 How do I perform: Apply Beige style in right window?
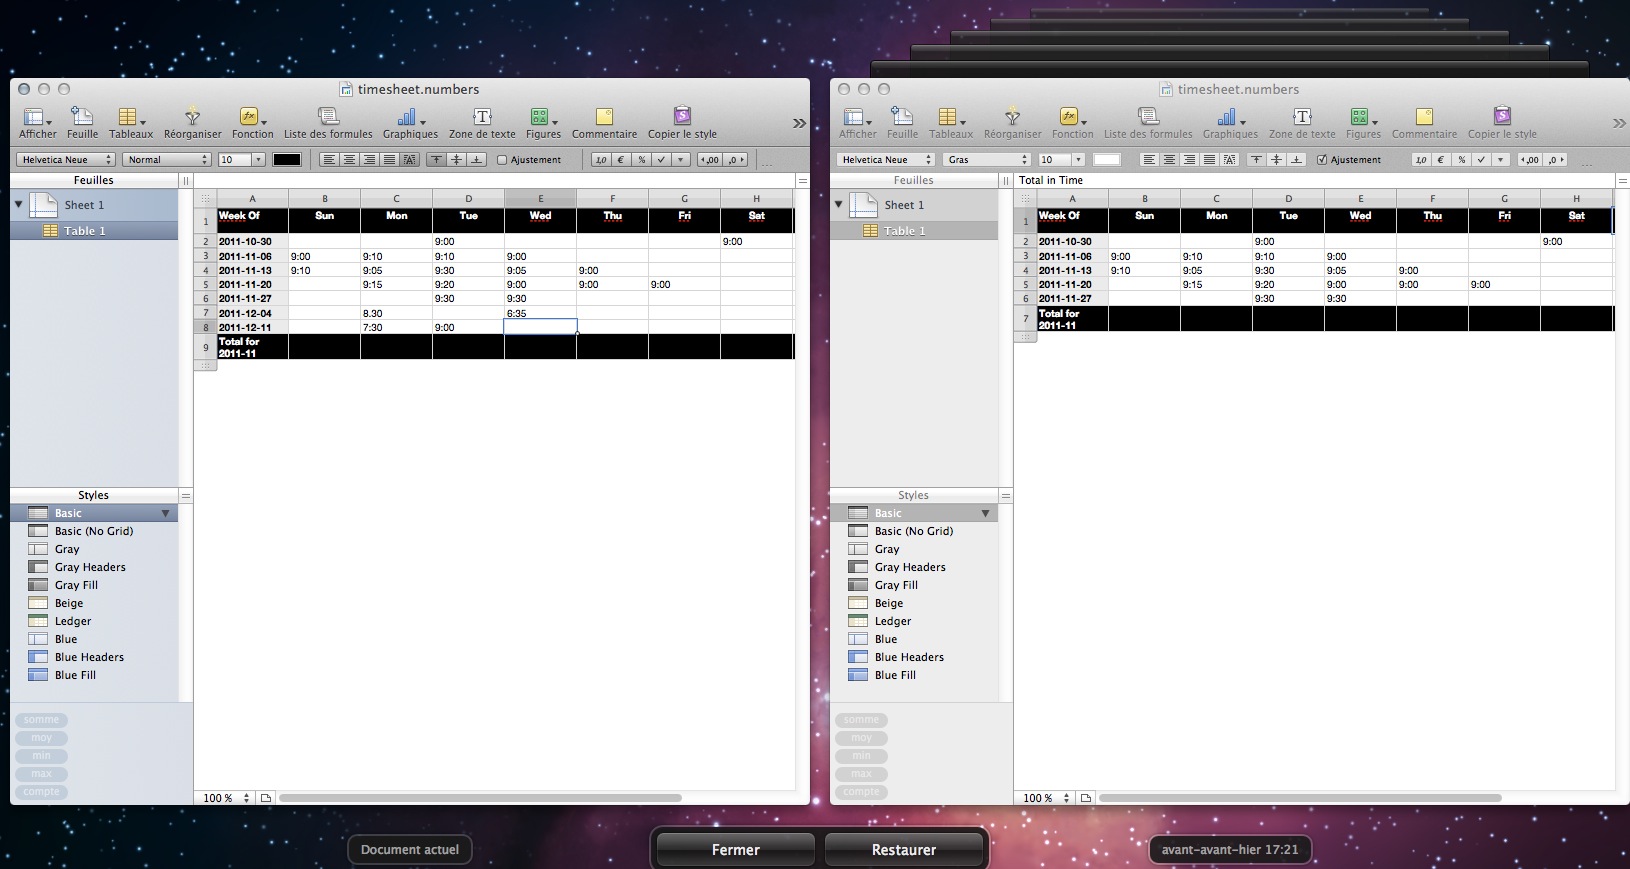click(x=914, y=603)
